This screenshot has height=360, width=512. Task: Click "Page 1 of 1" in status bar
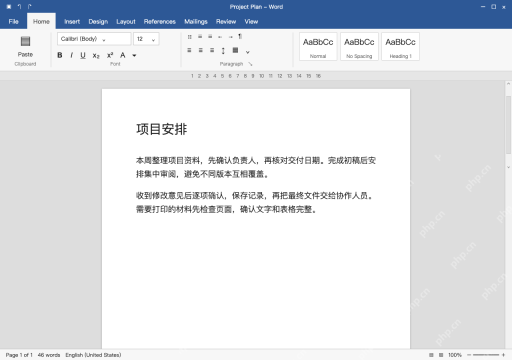[x=19, y=355]
